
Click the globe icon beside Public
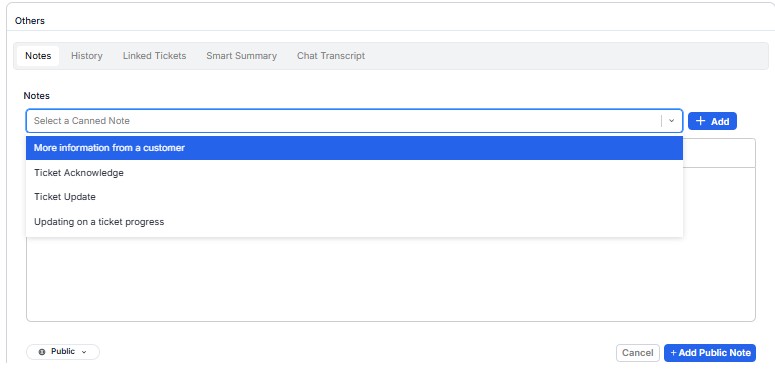tap(42, 352)
